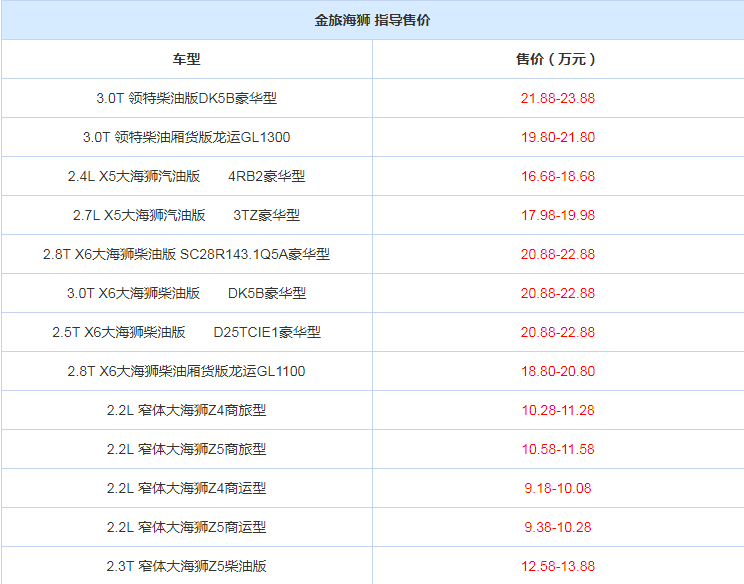The image size is (744, 584).
Task: Click price 10.58-11.58
Action: point(558,448)
